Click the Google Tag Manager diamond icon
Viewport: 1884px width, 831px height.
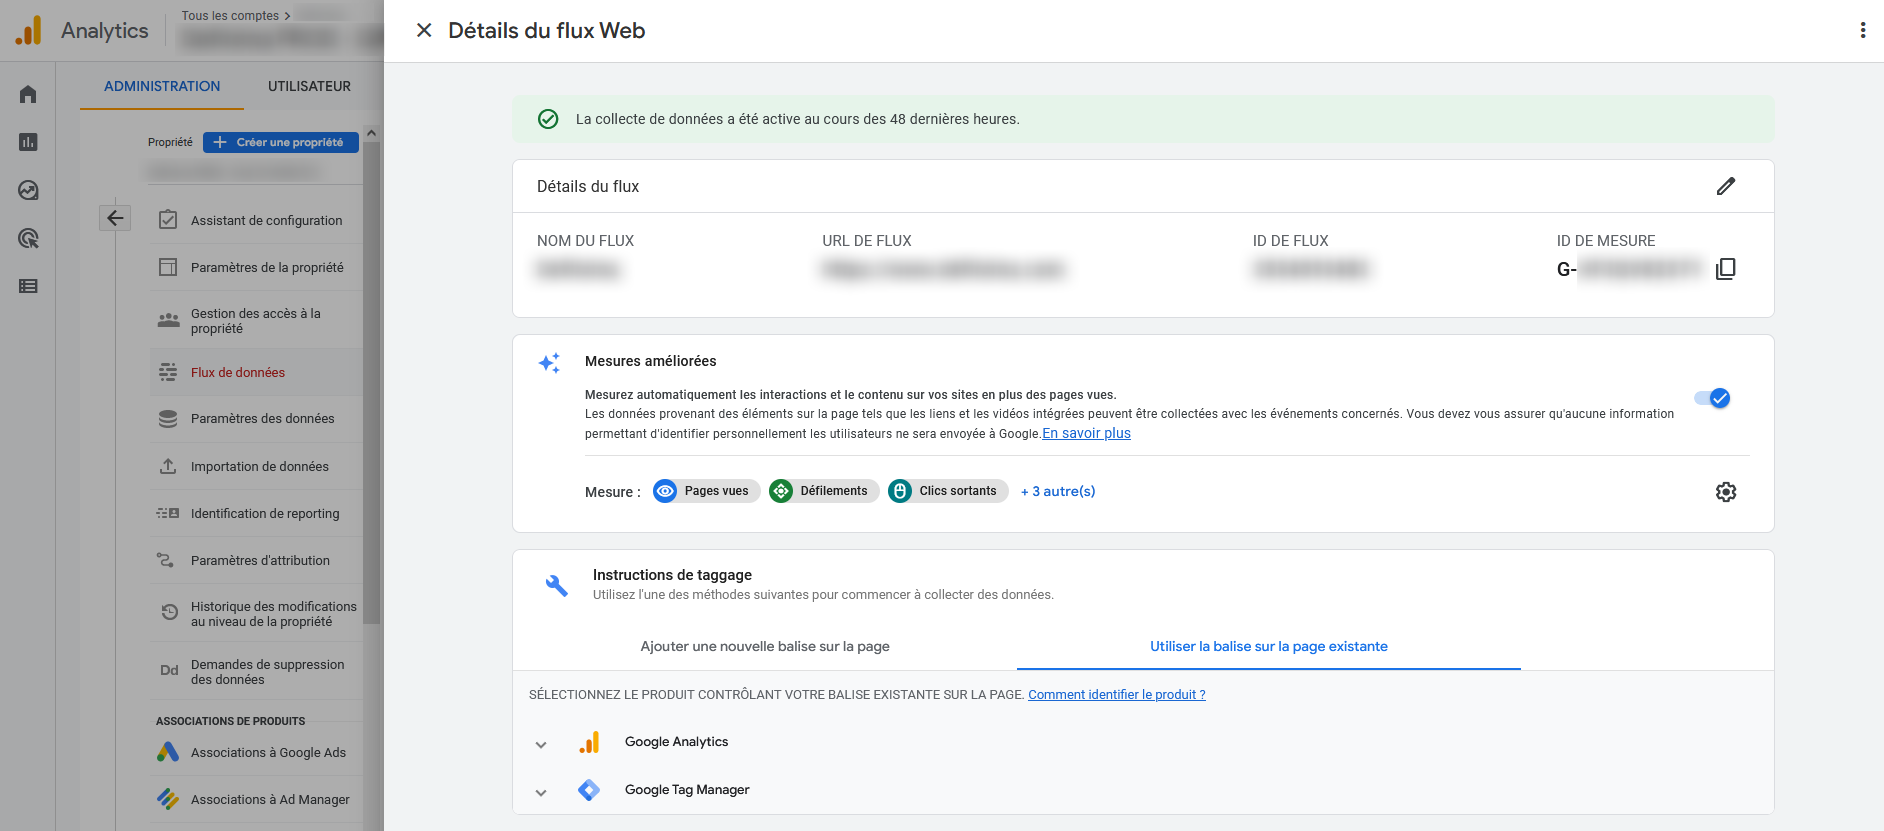[x=589, y=790]
